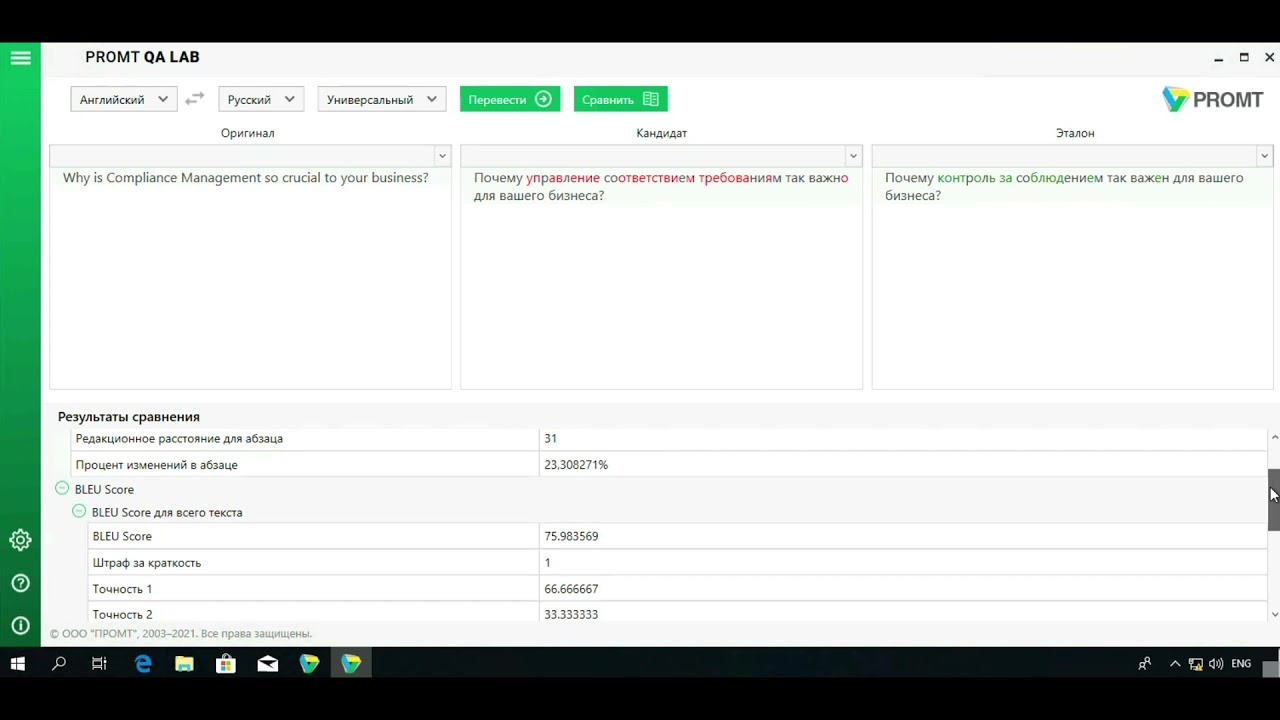Viewport: 1280px width, 720px height.
Task: Click the value 66.666667
Action: 571,589
